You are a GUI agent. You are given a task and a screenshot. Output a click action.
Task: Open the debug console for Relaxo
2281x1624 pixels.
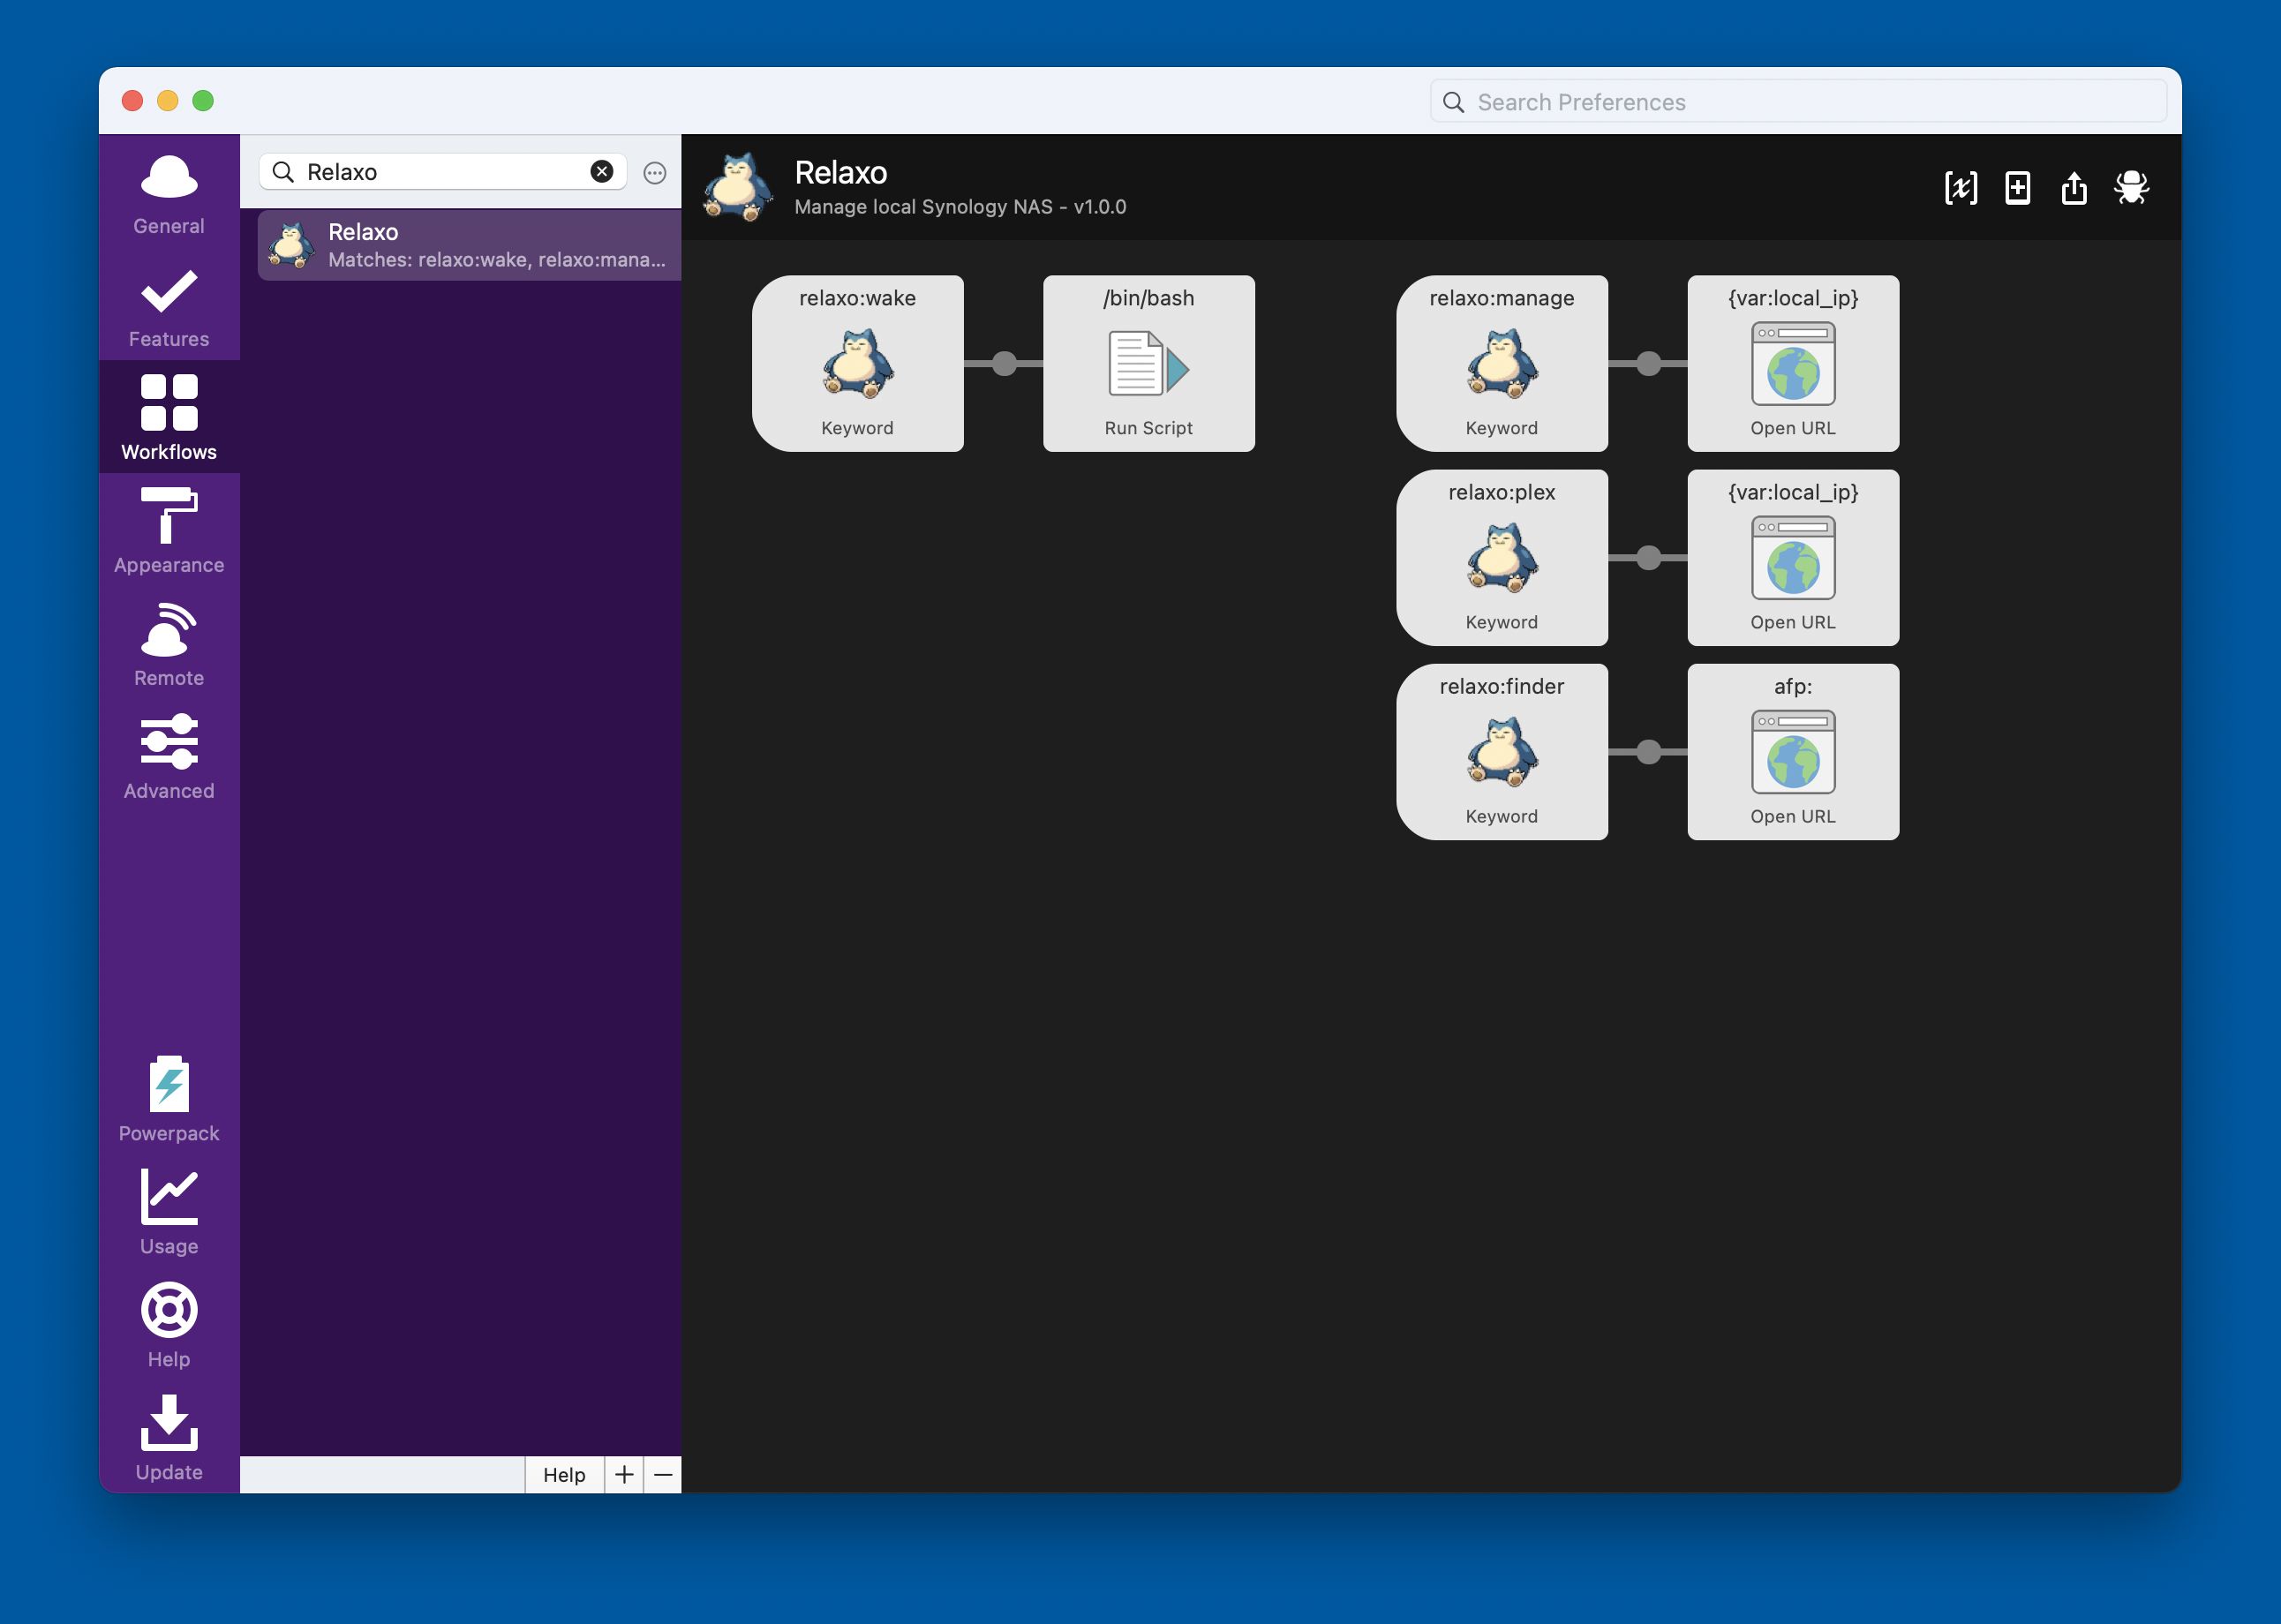tap(2130, 187)
